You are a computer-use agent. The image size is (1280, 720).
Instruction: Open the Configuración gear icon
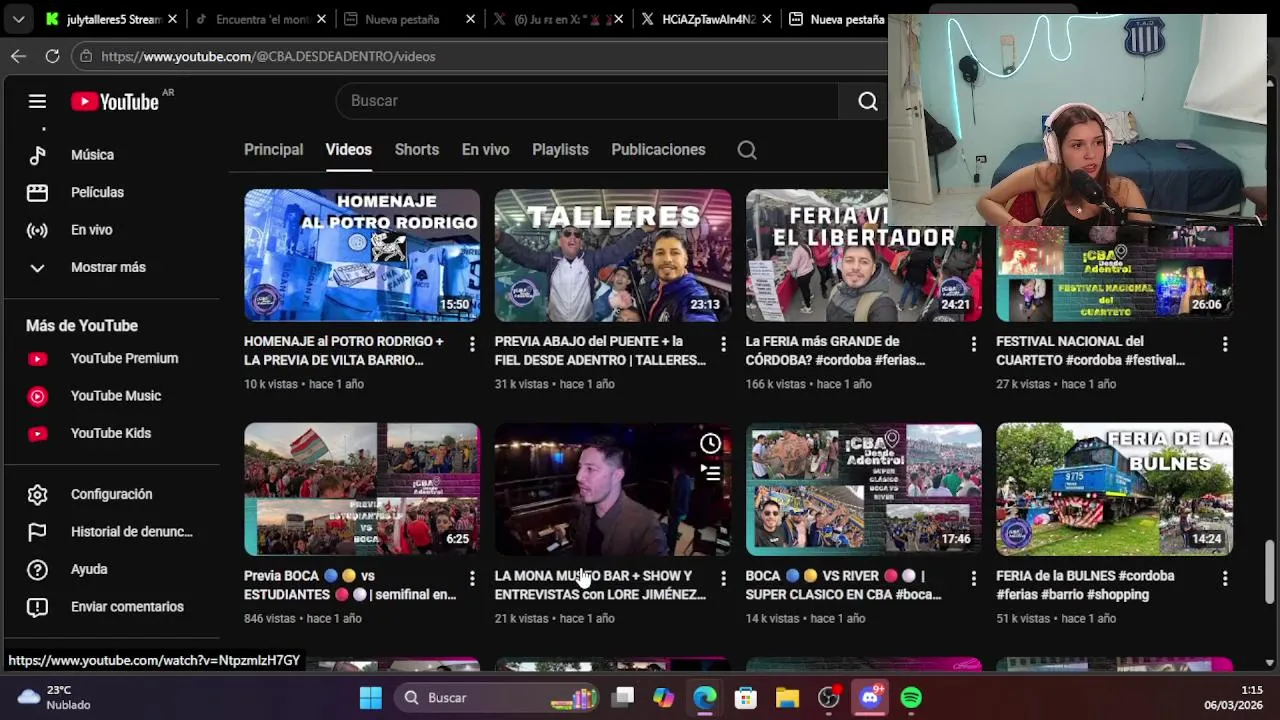[x=37, y=494]
